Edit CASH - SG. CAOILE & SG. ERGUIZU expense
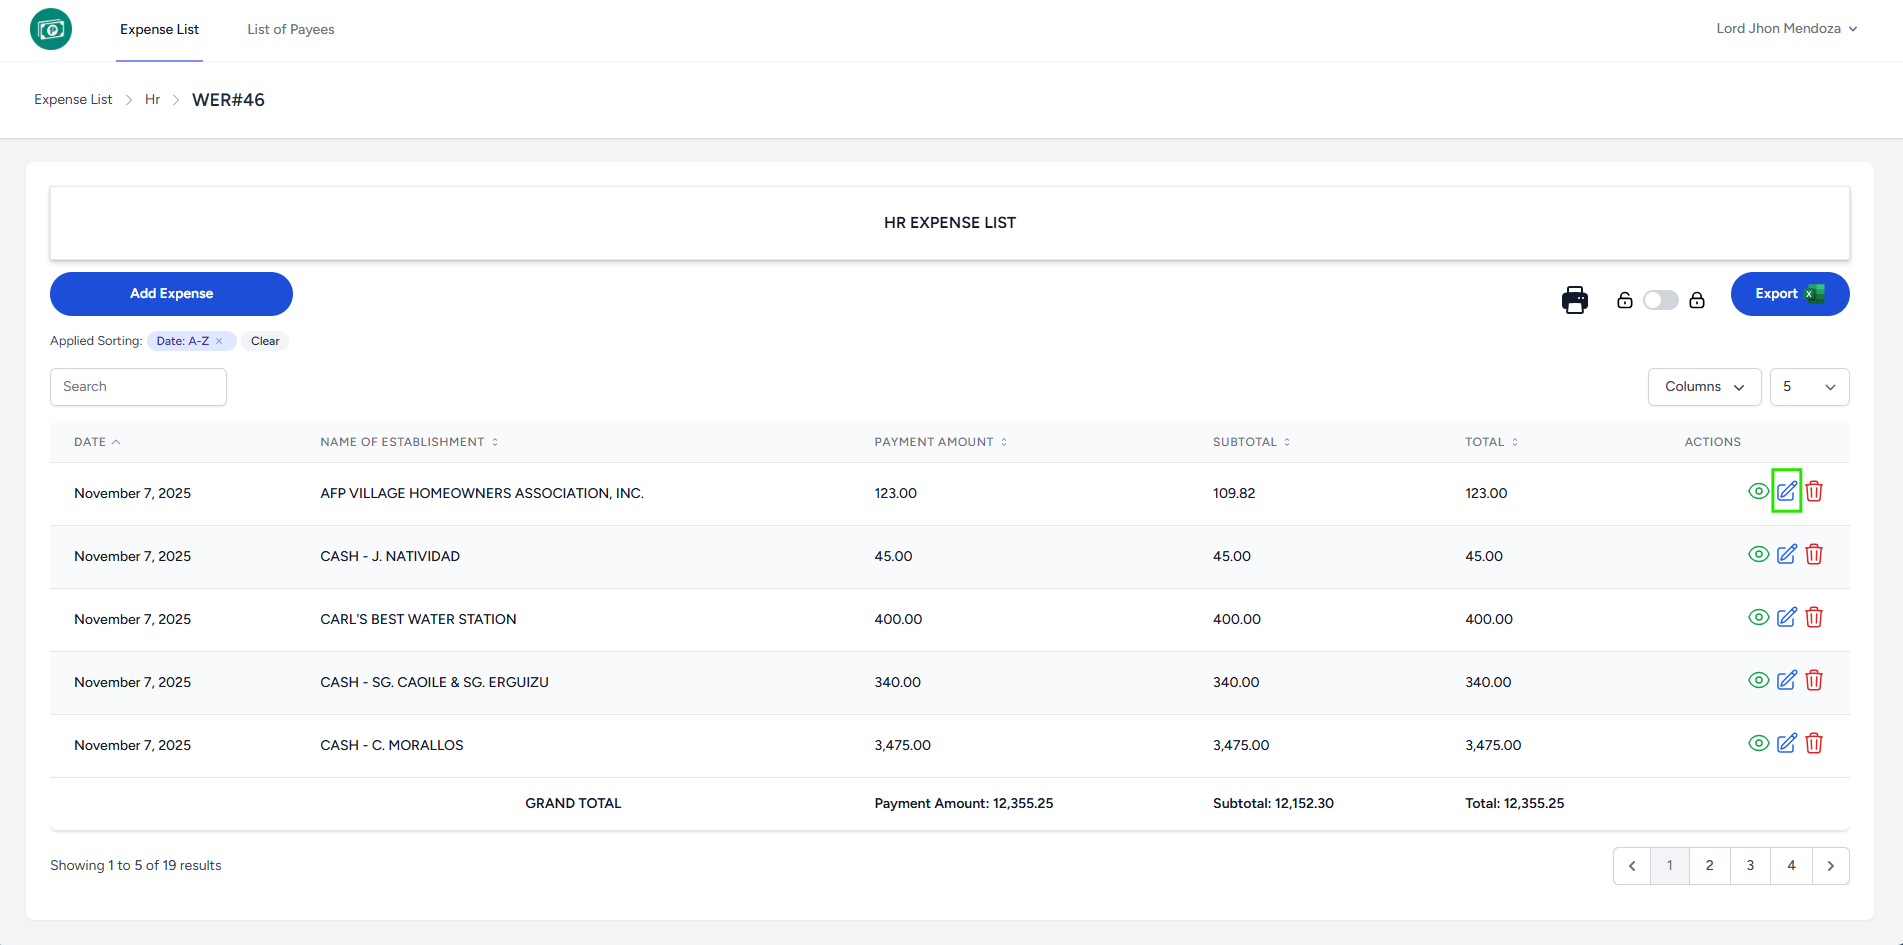The width and height of the screenshot is (1903, 945). tap(1787, 680)
